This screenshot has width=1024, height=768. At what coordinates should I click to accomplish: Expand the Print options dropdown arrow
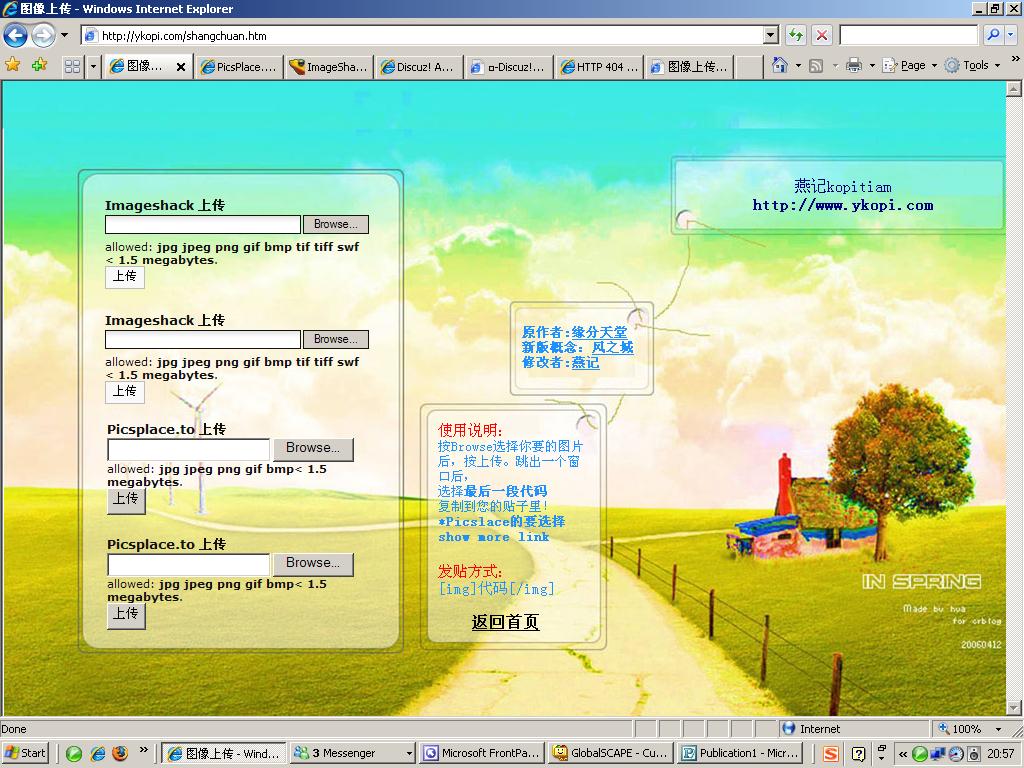click(872, 65)
